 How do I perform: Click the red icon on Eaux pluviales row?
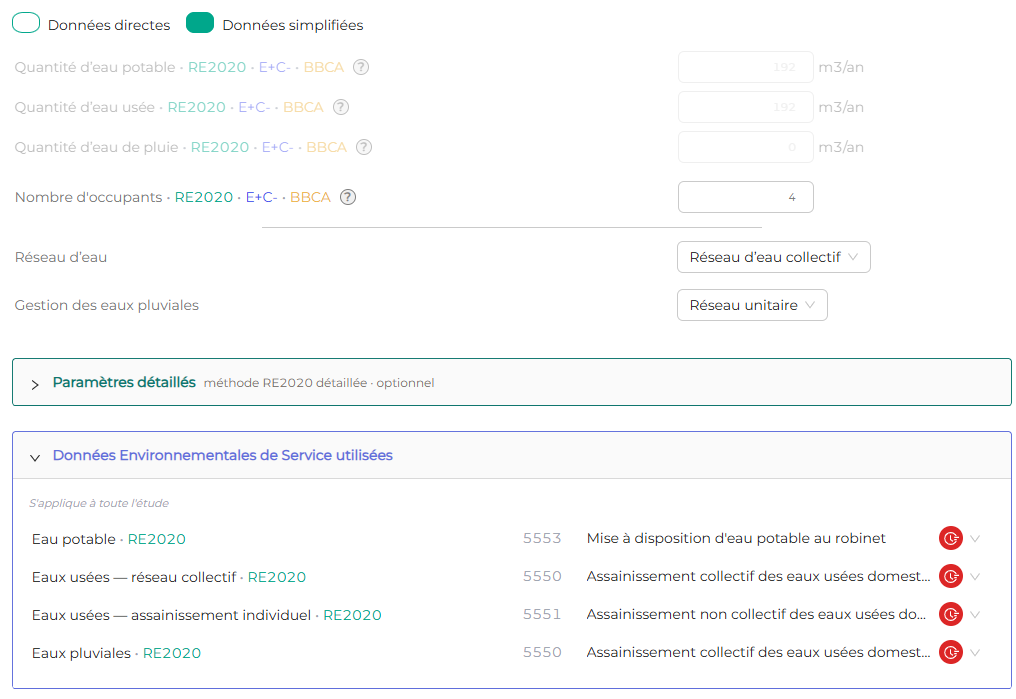coord(951,652)
